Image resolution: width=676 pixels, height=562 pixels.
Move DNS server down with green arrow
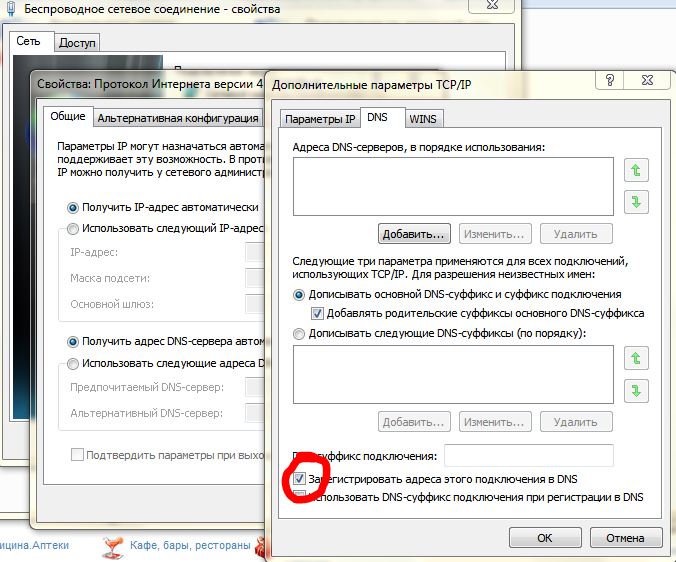coord(635,203)
